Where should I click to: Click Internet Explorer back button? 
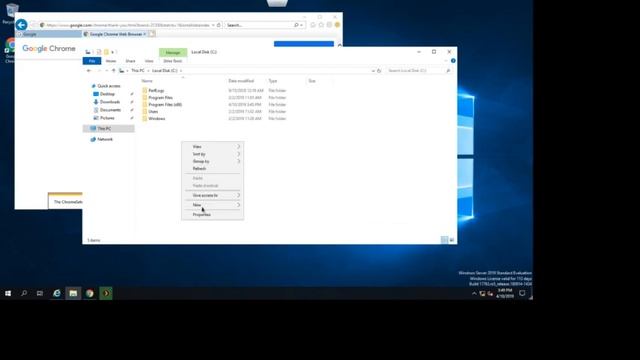coord(22,25)
